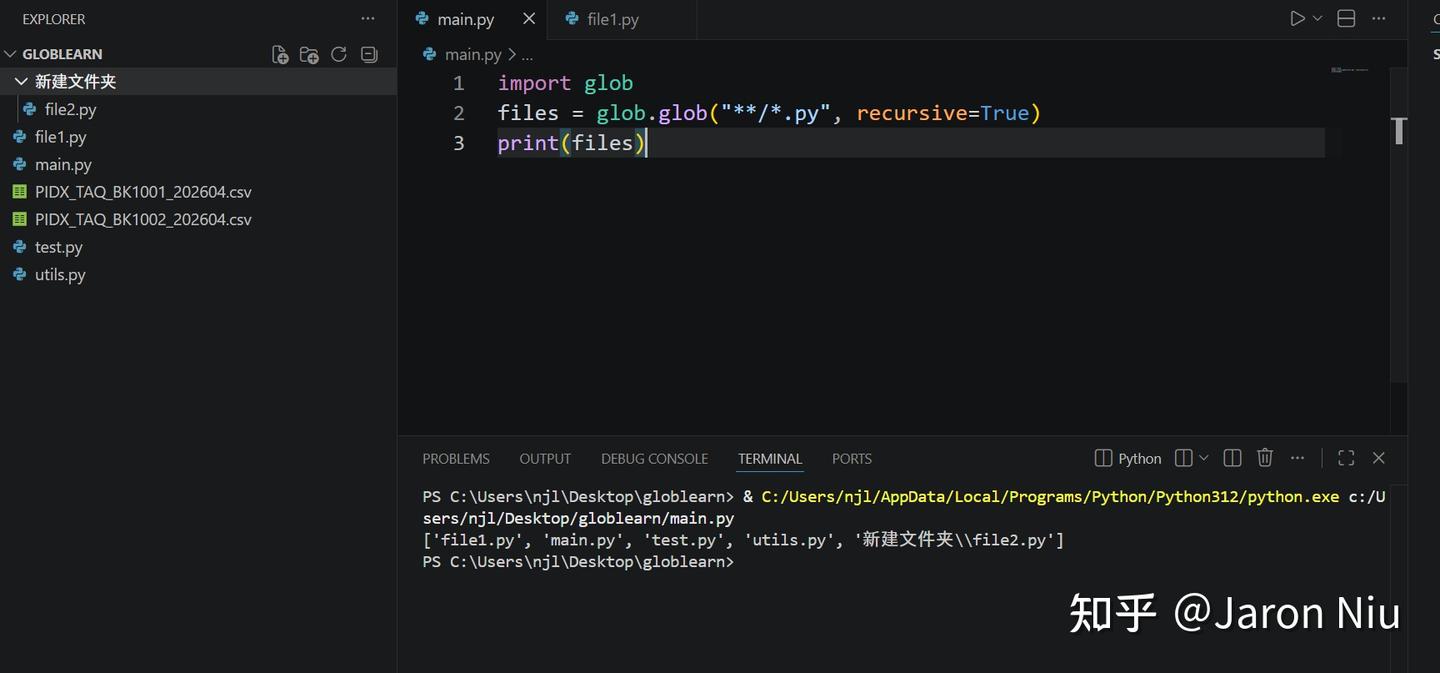Image resolution: width=1440 pixels, height=673 pixels.
Task: Refresh the Explorer file tree
Action: pyautogui.click(x=339, y=54)
